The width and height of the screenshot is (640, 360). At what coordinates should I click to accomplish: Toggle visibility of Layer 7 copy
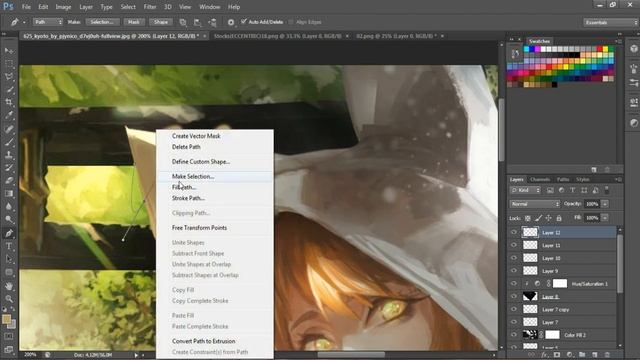click(x=514, y=309)
